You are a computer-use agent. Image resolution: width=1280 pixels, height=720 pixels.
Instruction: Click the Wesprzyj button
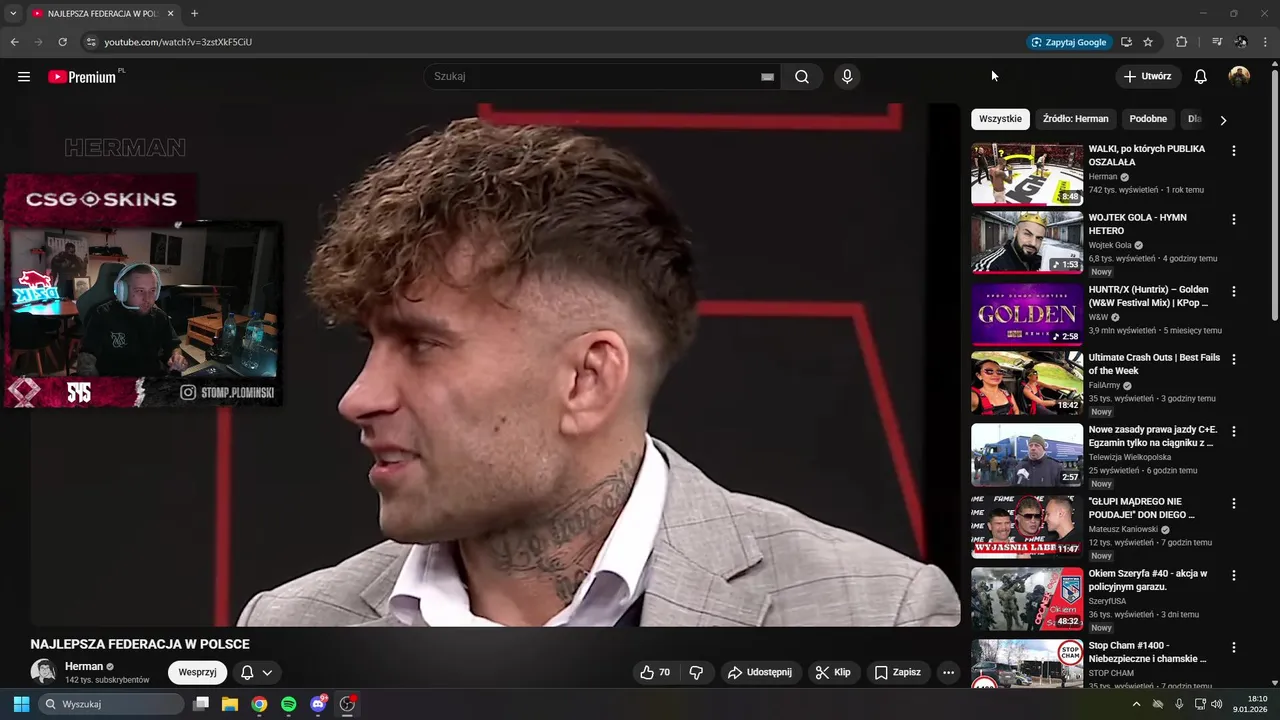point(197,672)
